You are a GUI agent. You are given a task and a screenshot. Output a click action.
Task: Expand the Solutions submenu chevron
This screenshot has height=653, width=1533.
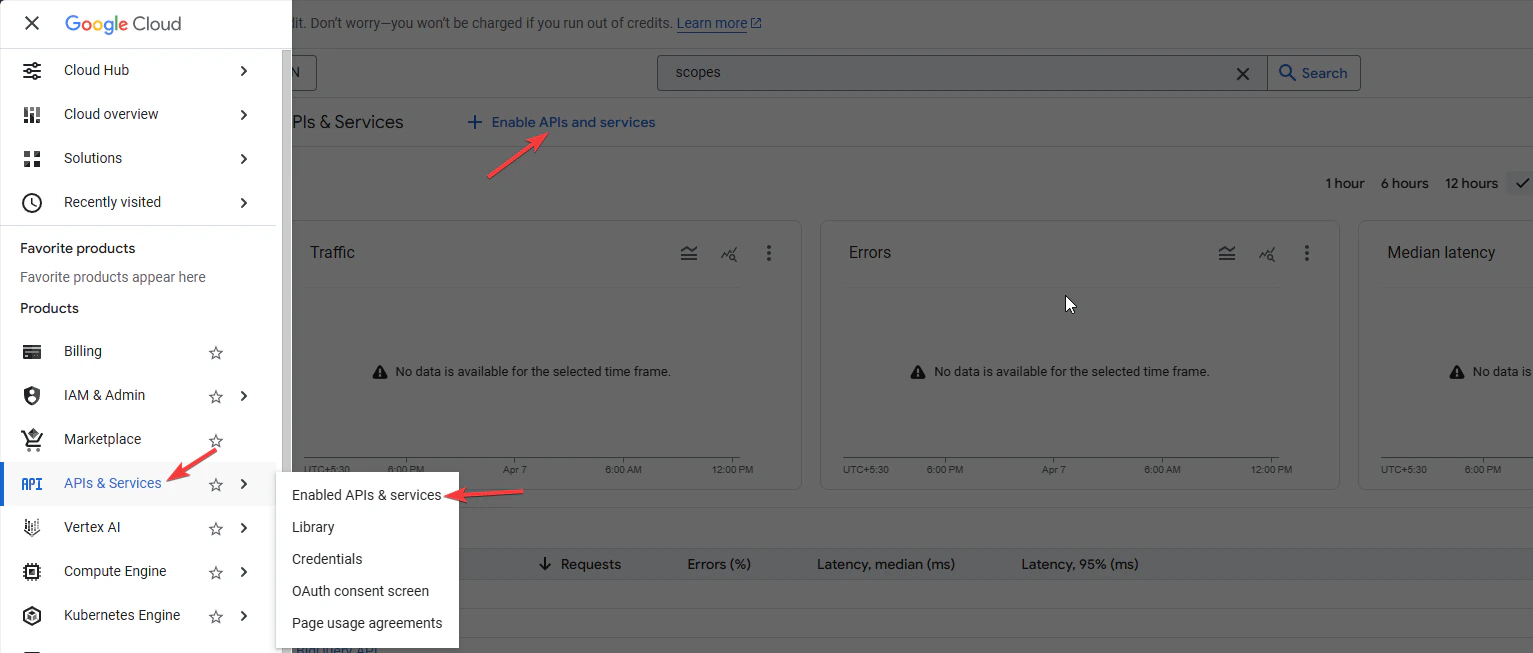244,159
